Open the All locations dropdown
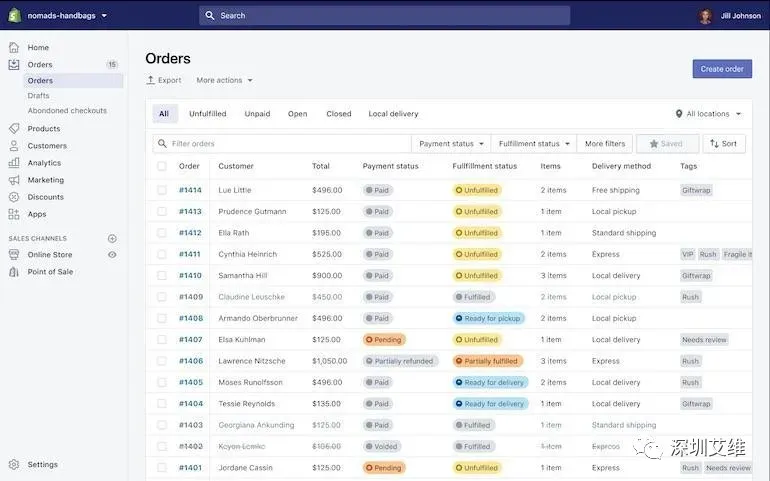770x481 pixels. click(708, 113)
